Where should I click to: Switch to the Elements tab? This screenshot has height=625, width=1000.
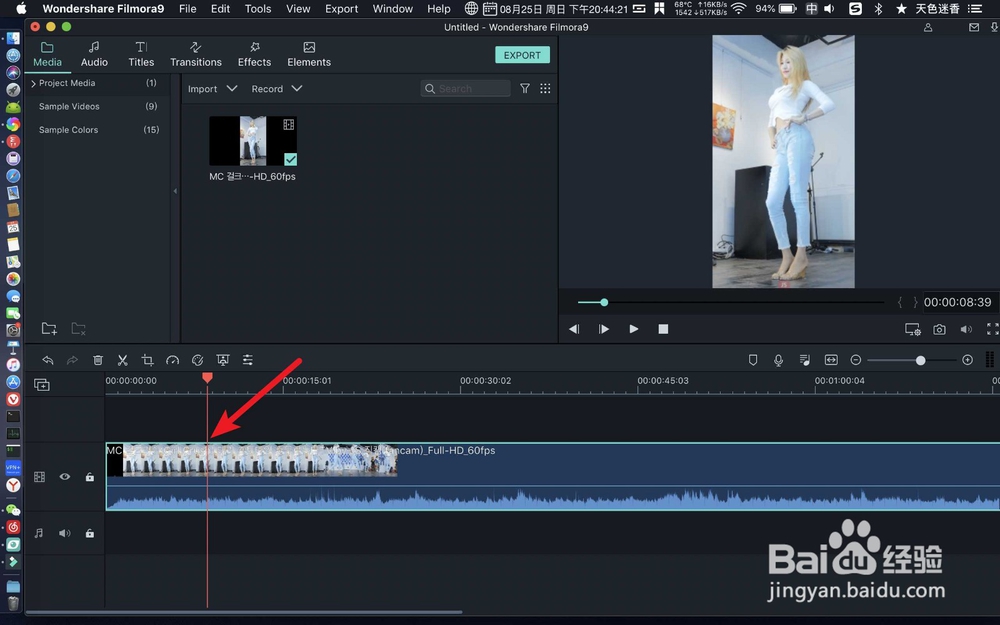click(309, 54)
